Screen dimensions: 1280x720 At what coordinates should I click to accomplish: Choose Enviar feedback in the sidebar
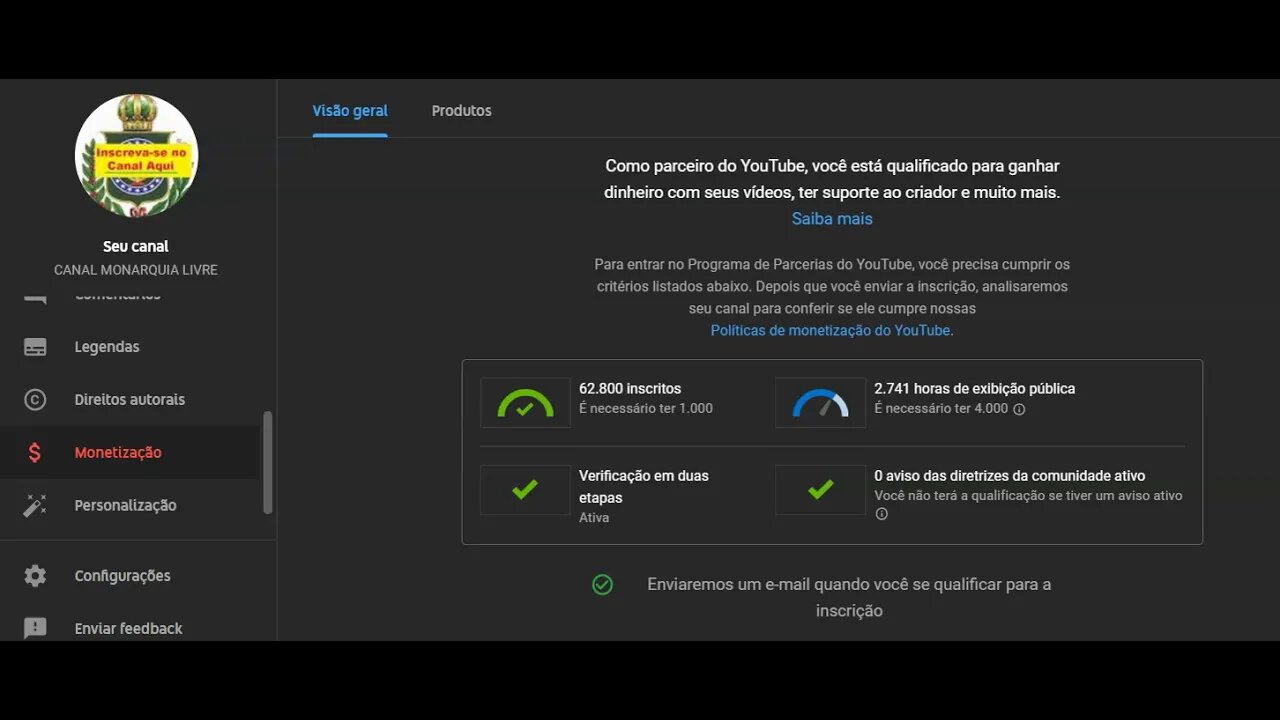click(128, 628)
